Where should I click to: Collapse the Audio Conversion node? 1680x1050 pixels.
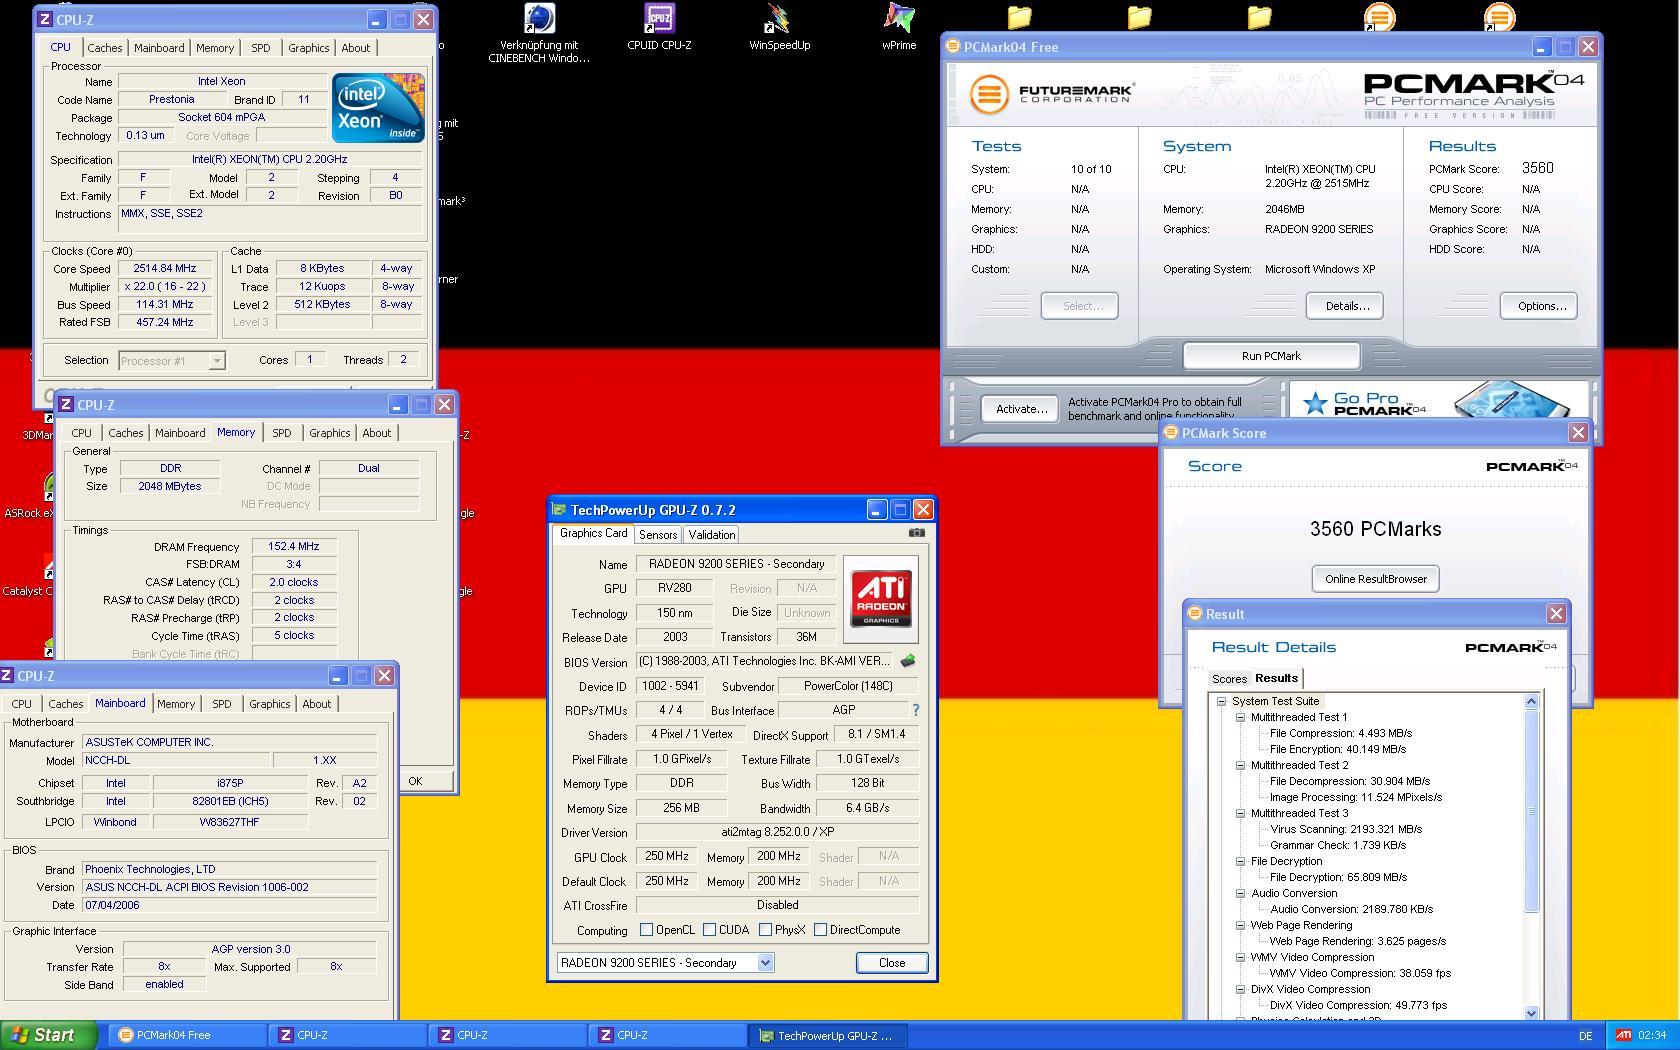coord(1240,893)
